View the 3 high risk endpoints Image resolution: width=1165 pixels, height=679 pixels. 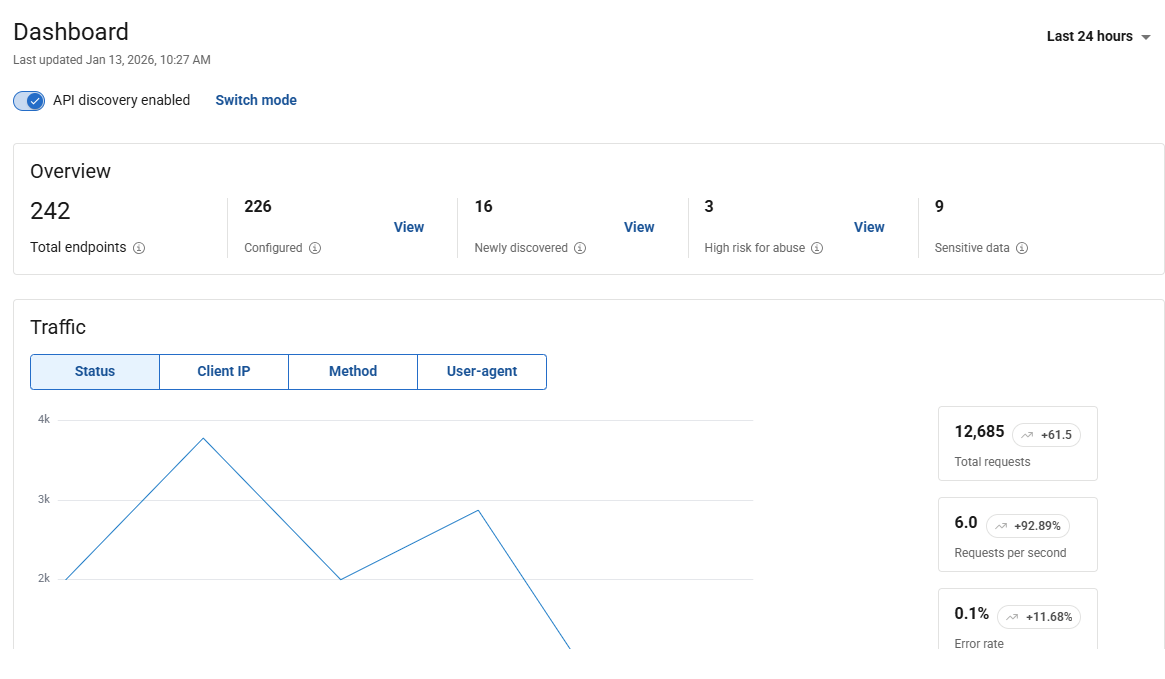pos(869,227)
